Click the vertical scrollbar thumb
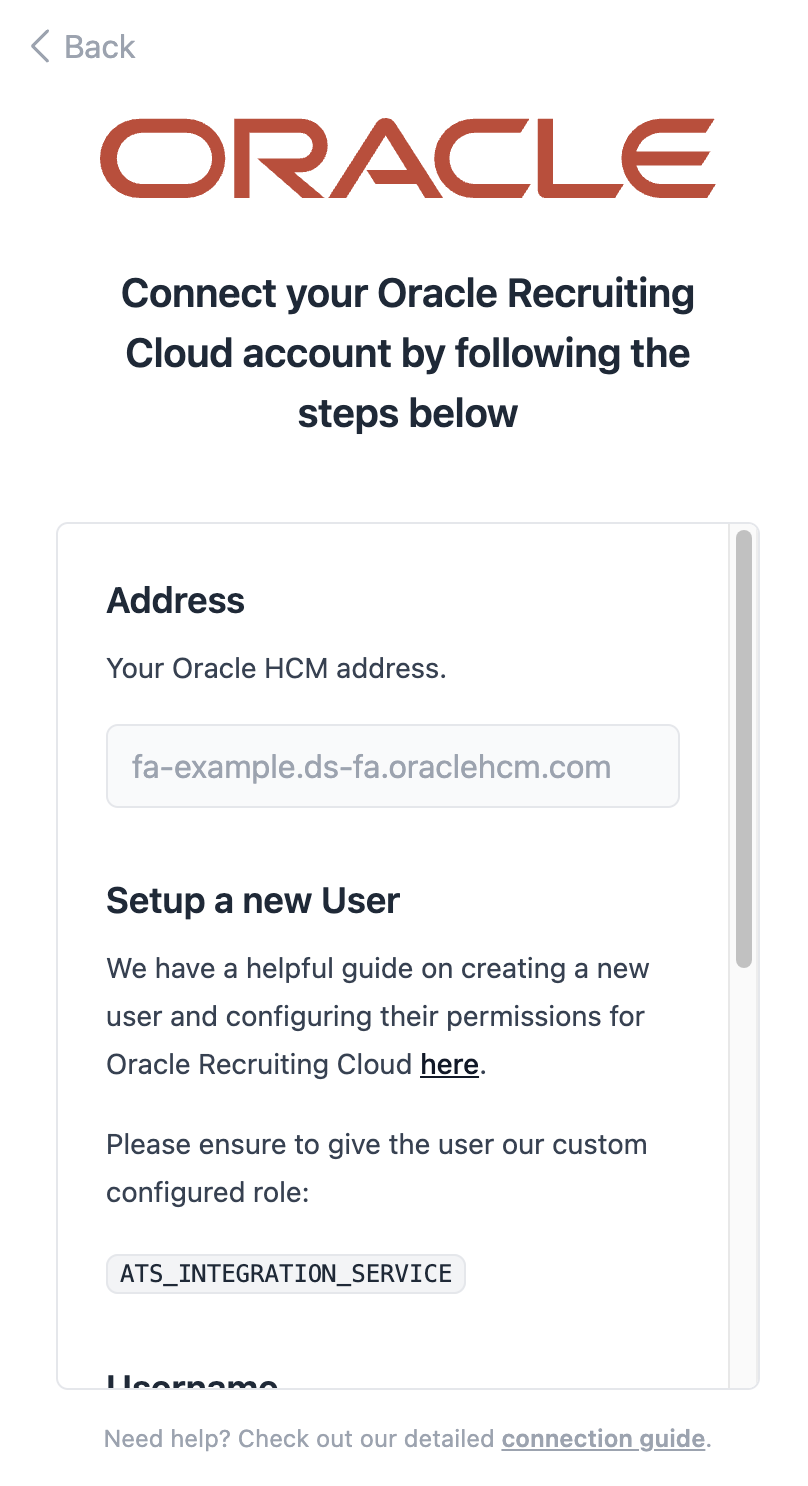 click(743, 750)
